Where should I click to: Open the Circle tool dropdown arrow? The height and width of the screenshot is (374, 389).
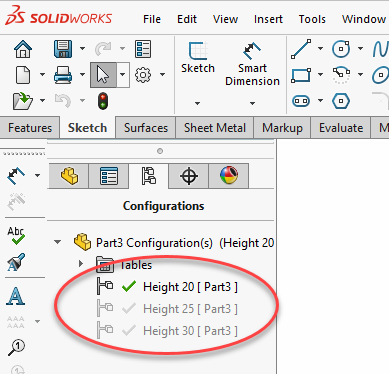click(360, 49)
